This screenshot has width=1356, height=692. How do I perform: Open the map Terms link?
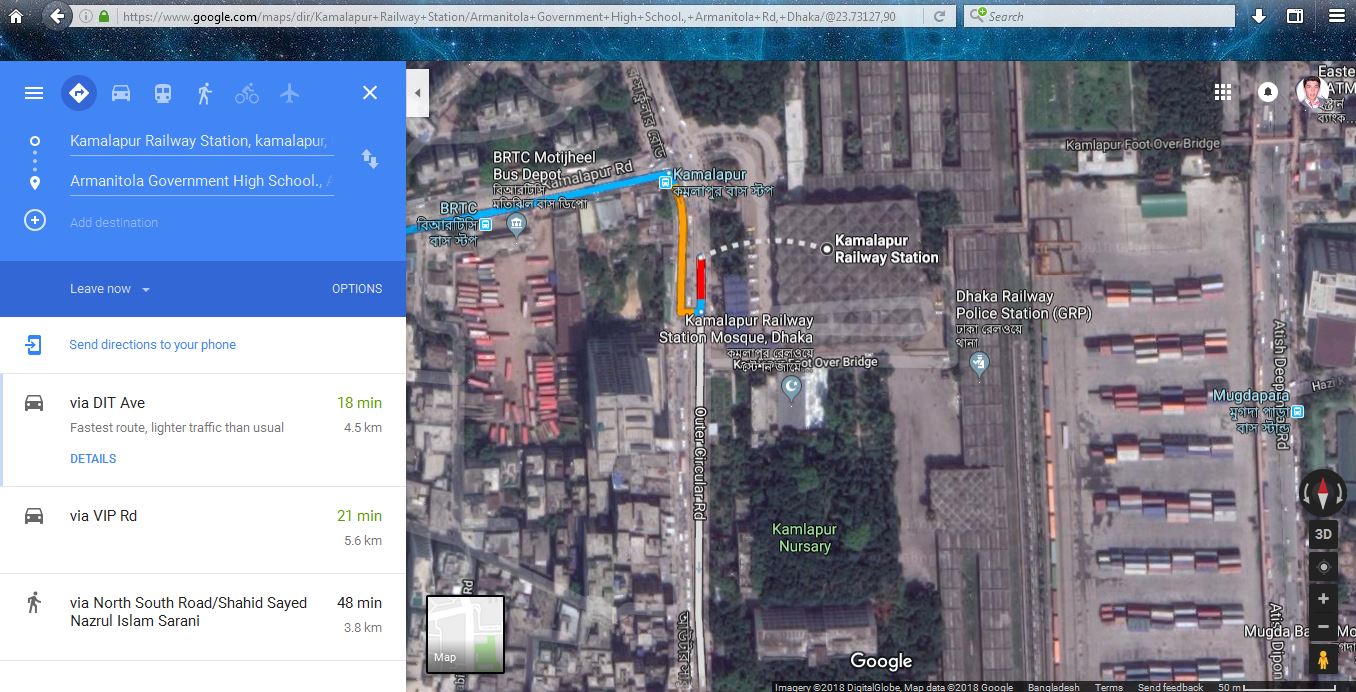[x=1109, y=687]
